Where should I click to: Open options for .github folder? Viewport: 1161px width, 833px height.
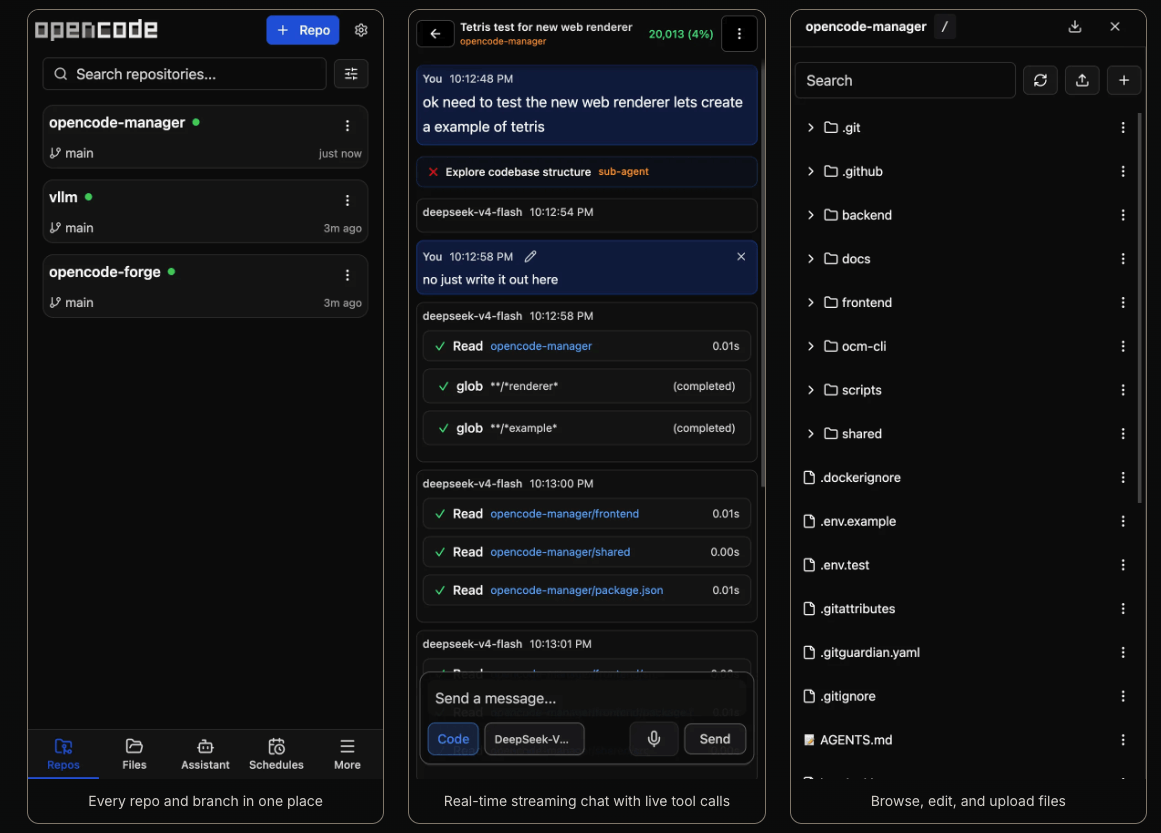pos(1123,171)
